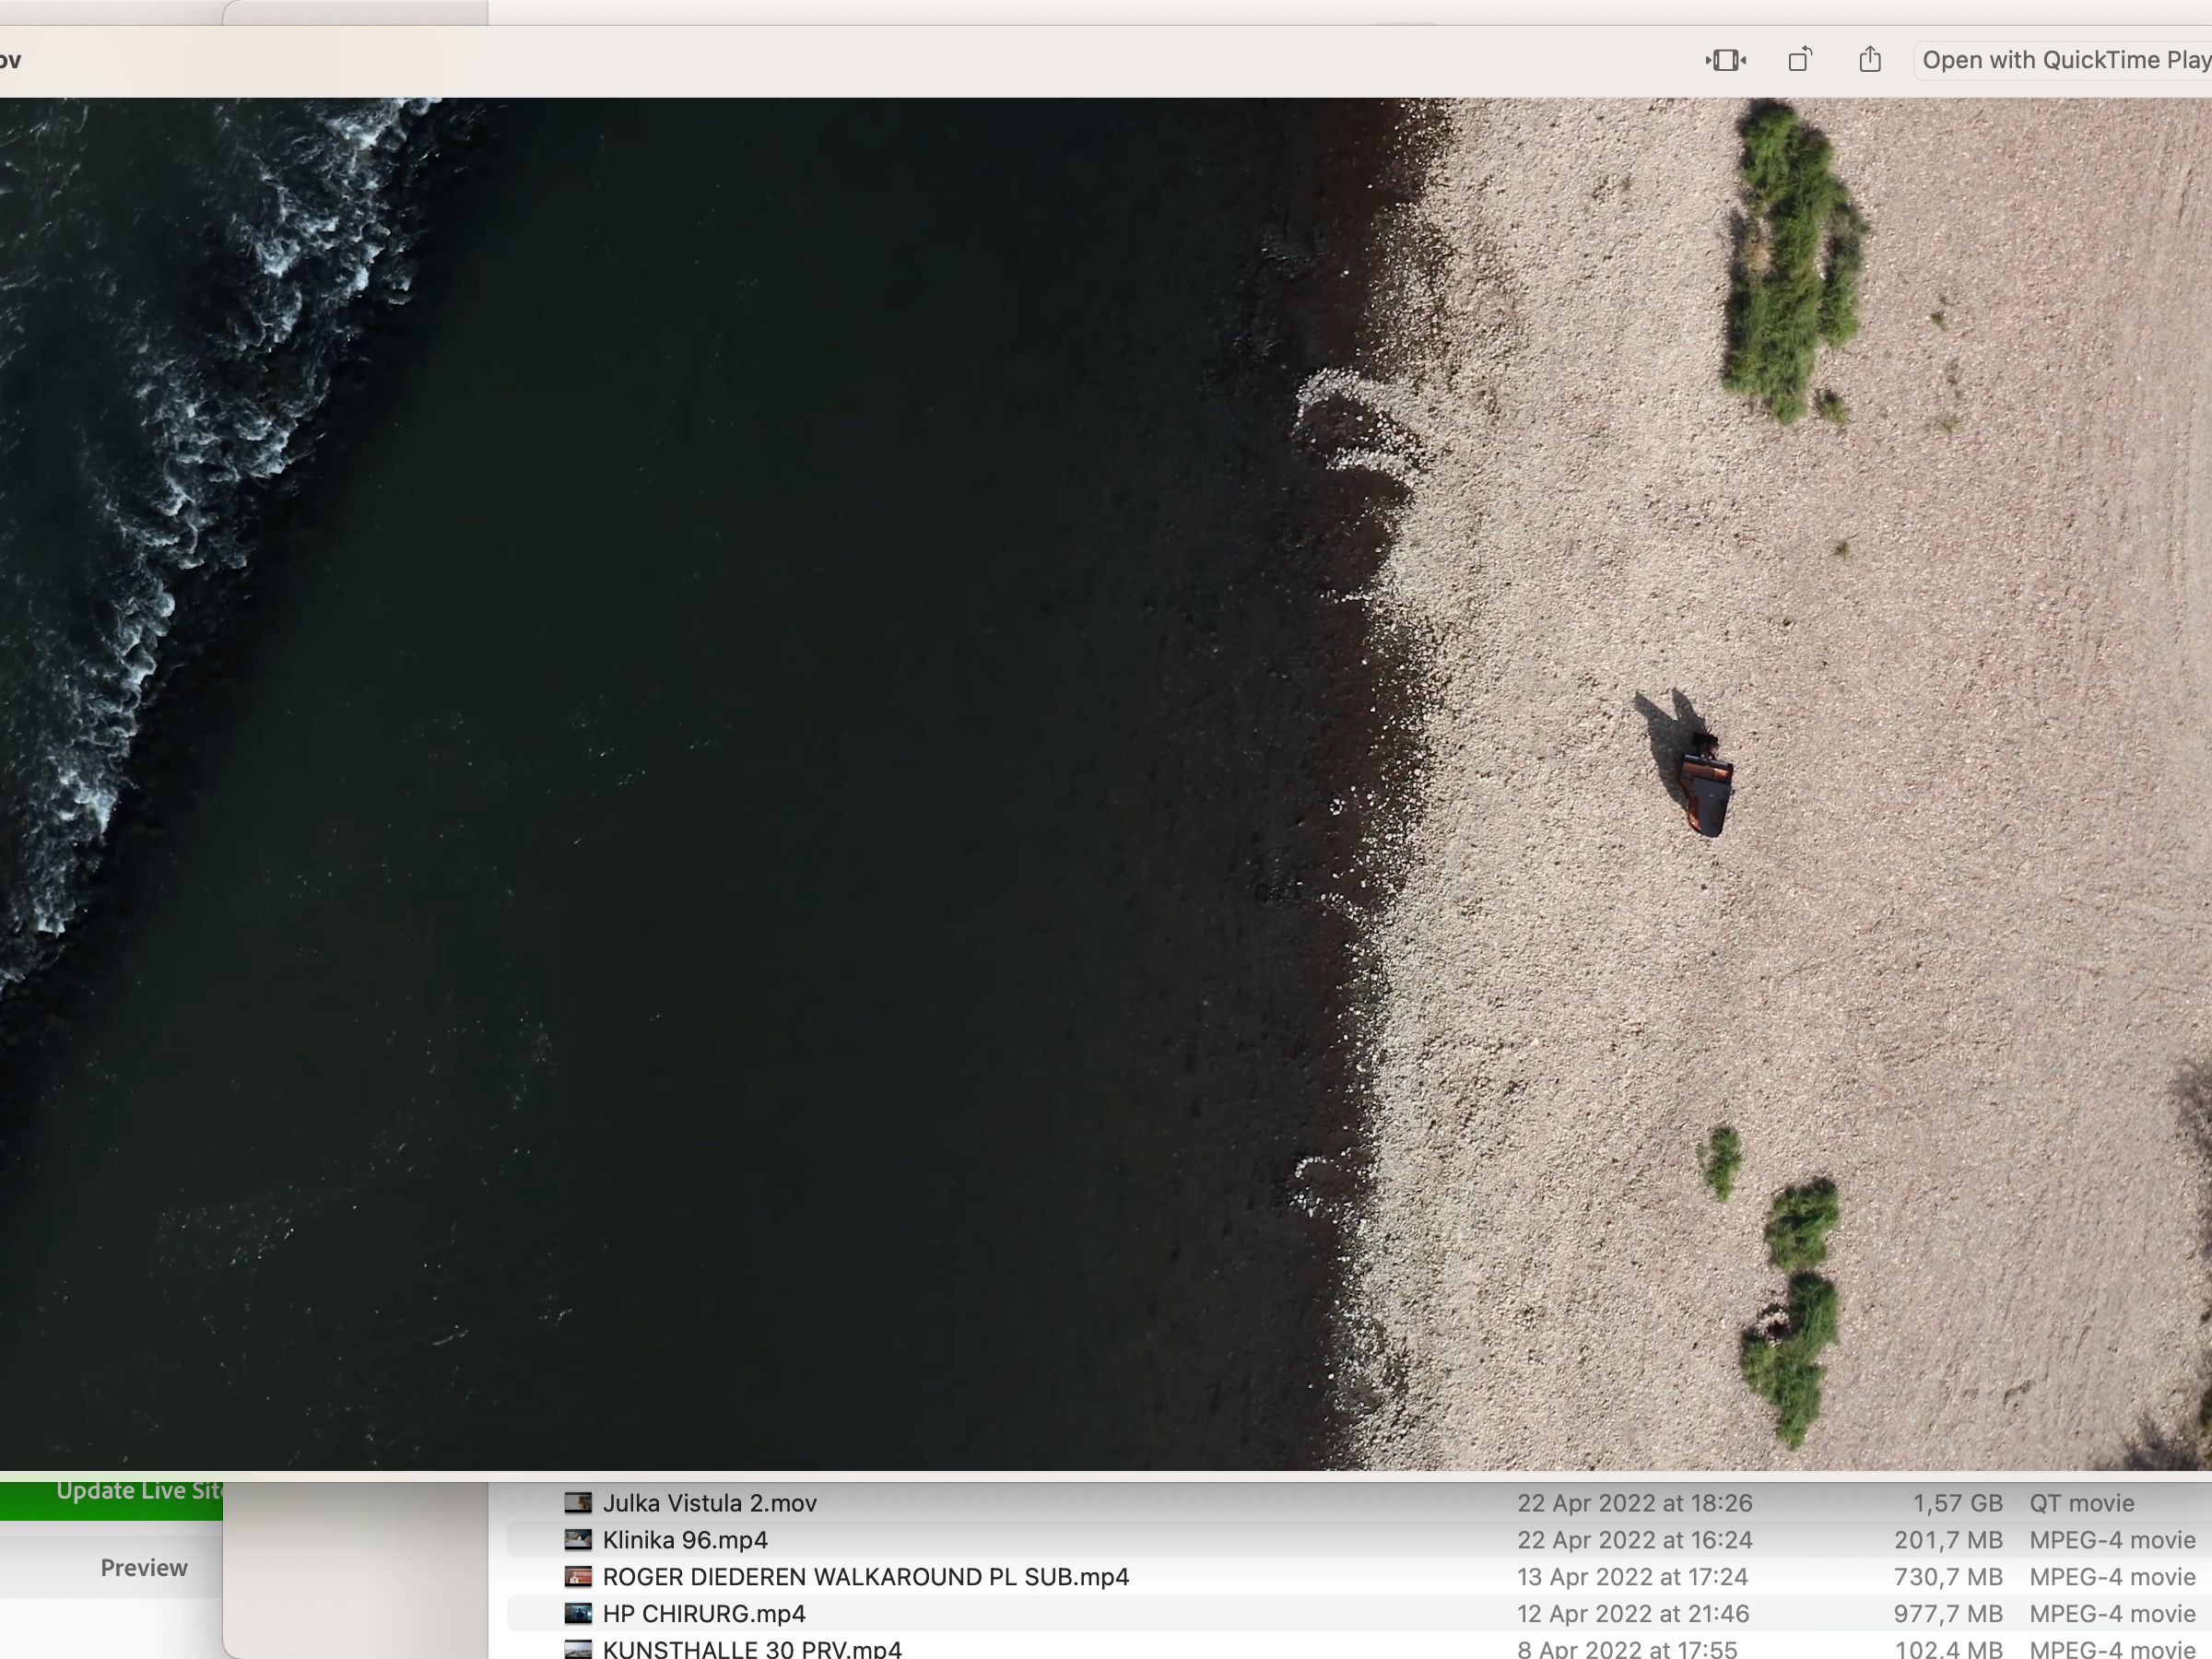Viewport: 2212px width, 1659px height.
Task: Click the 730,7 MB file size cell
Action: tap(1947, 1577)
